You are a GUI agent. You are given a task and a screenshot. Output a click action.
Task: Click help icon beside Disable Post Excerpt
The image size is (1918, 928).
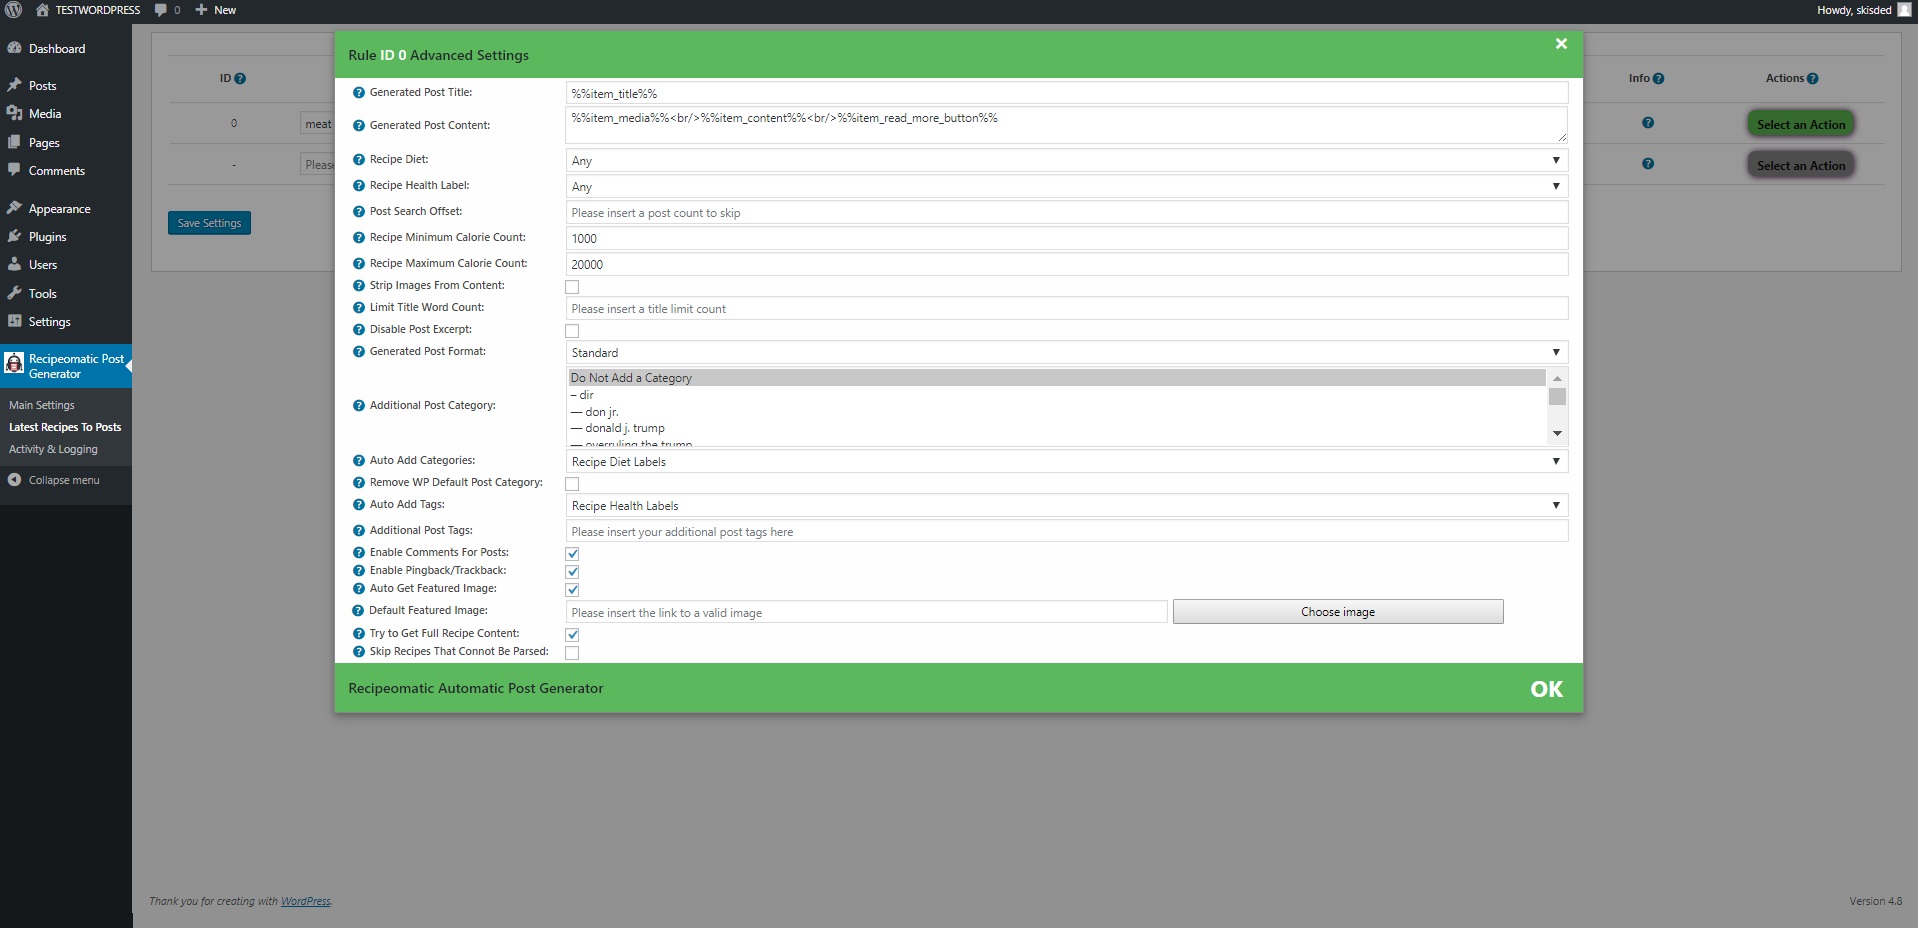(x=359, y=330)
